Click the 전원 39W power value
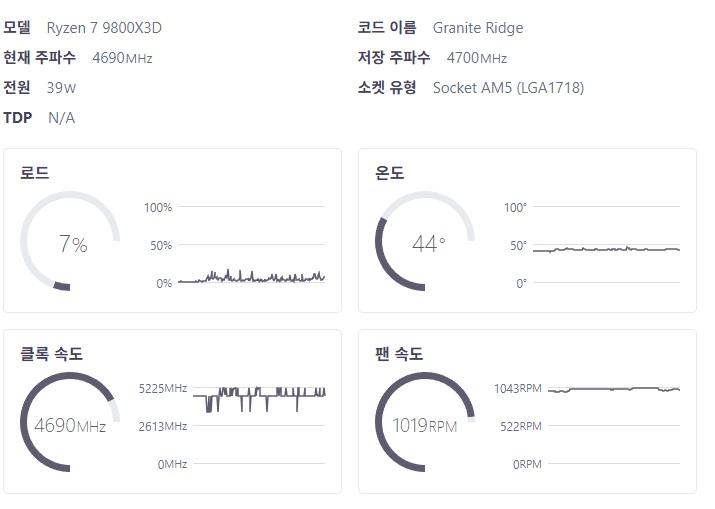 tap(62, 88)
